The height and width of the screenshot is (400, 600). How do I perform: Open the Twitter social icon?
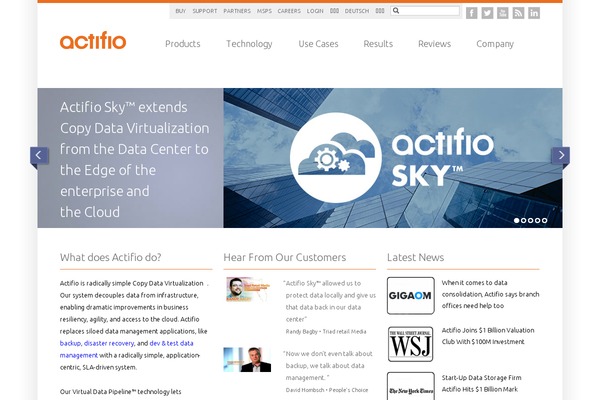point(487,13)
